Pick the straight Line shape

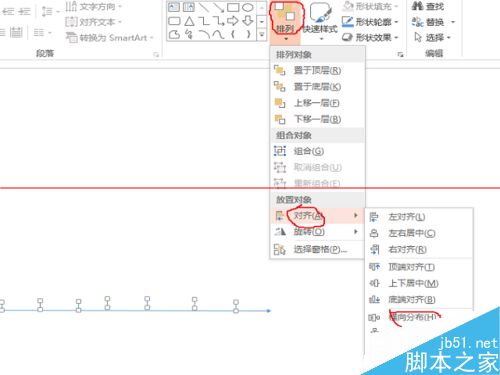click(x=204, y=7)
